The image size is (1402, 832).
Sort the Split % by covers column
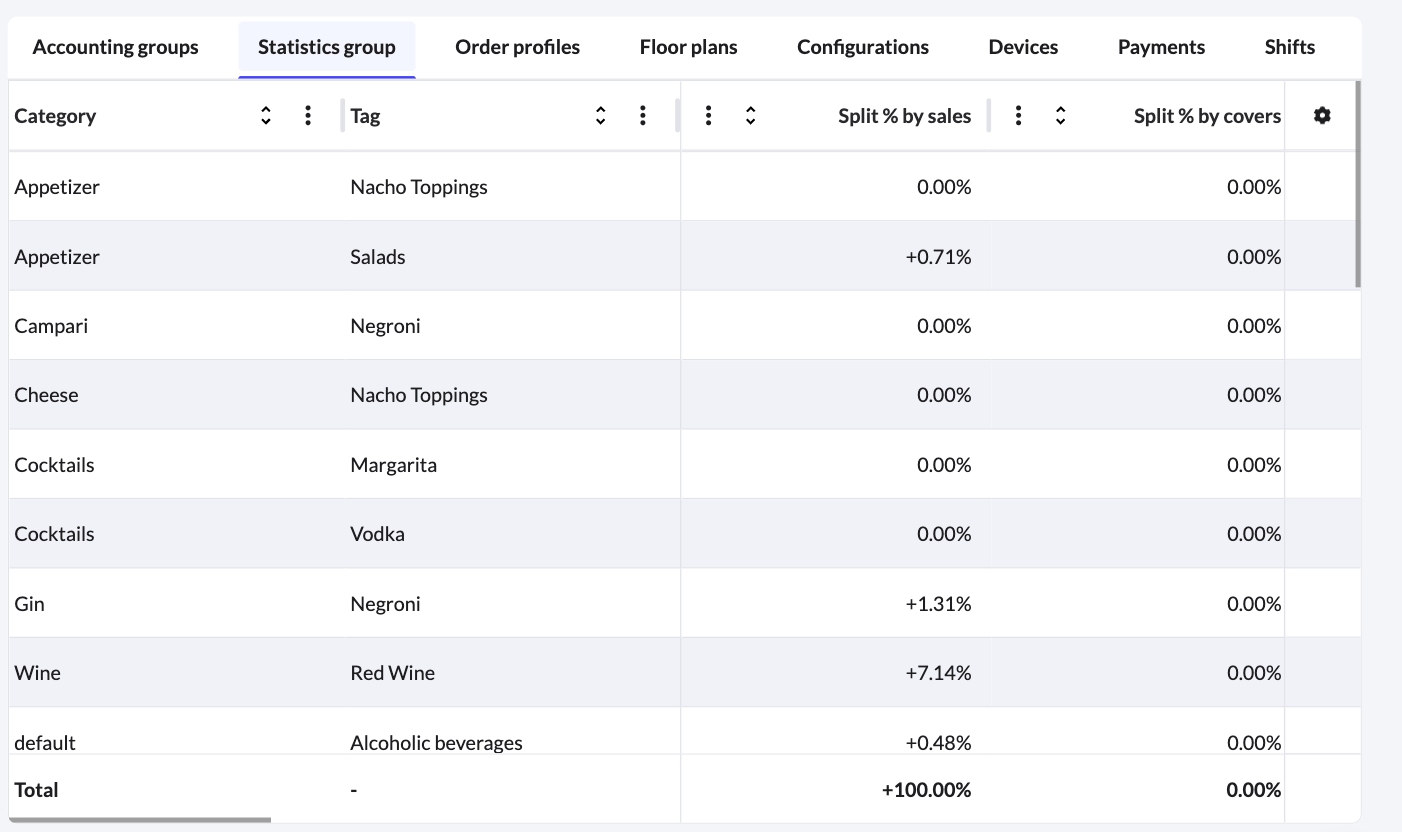click(x=1059, y=115)
